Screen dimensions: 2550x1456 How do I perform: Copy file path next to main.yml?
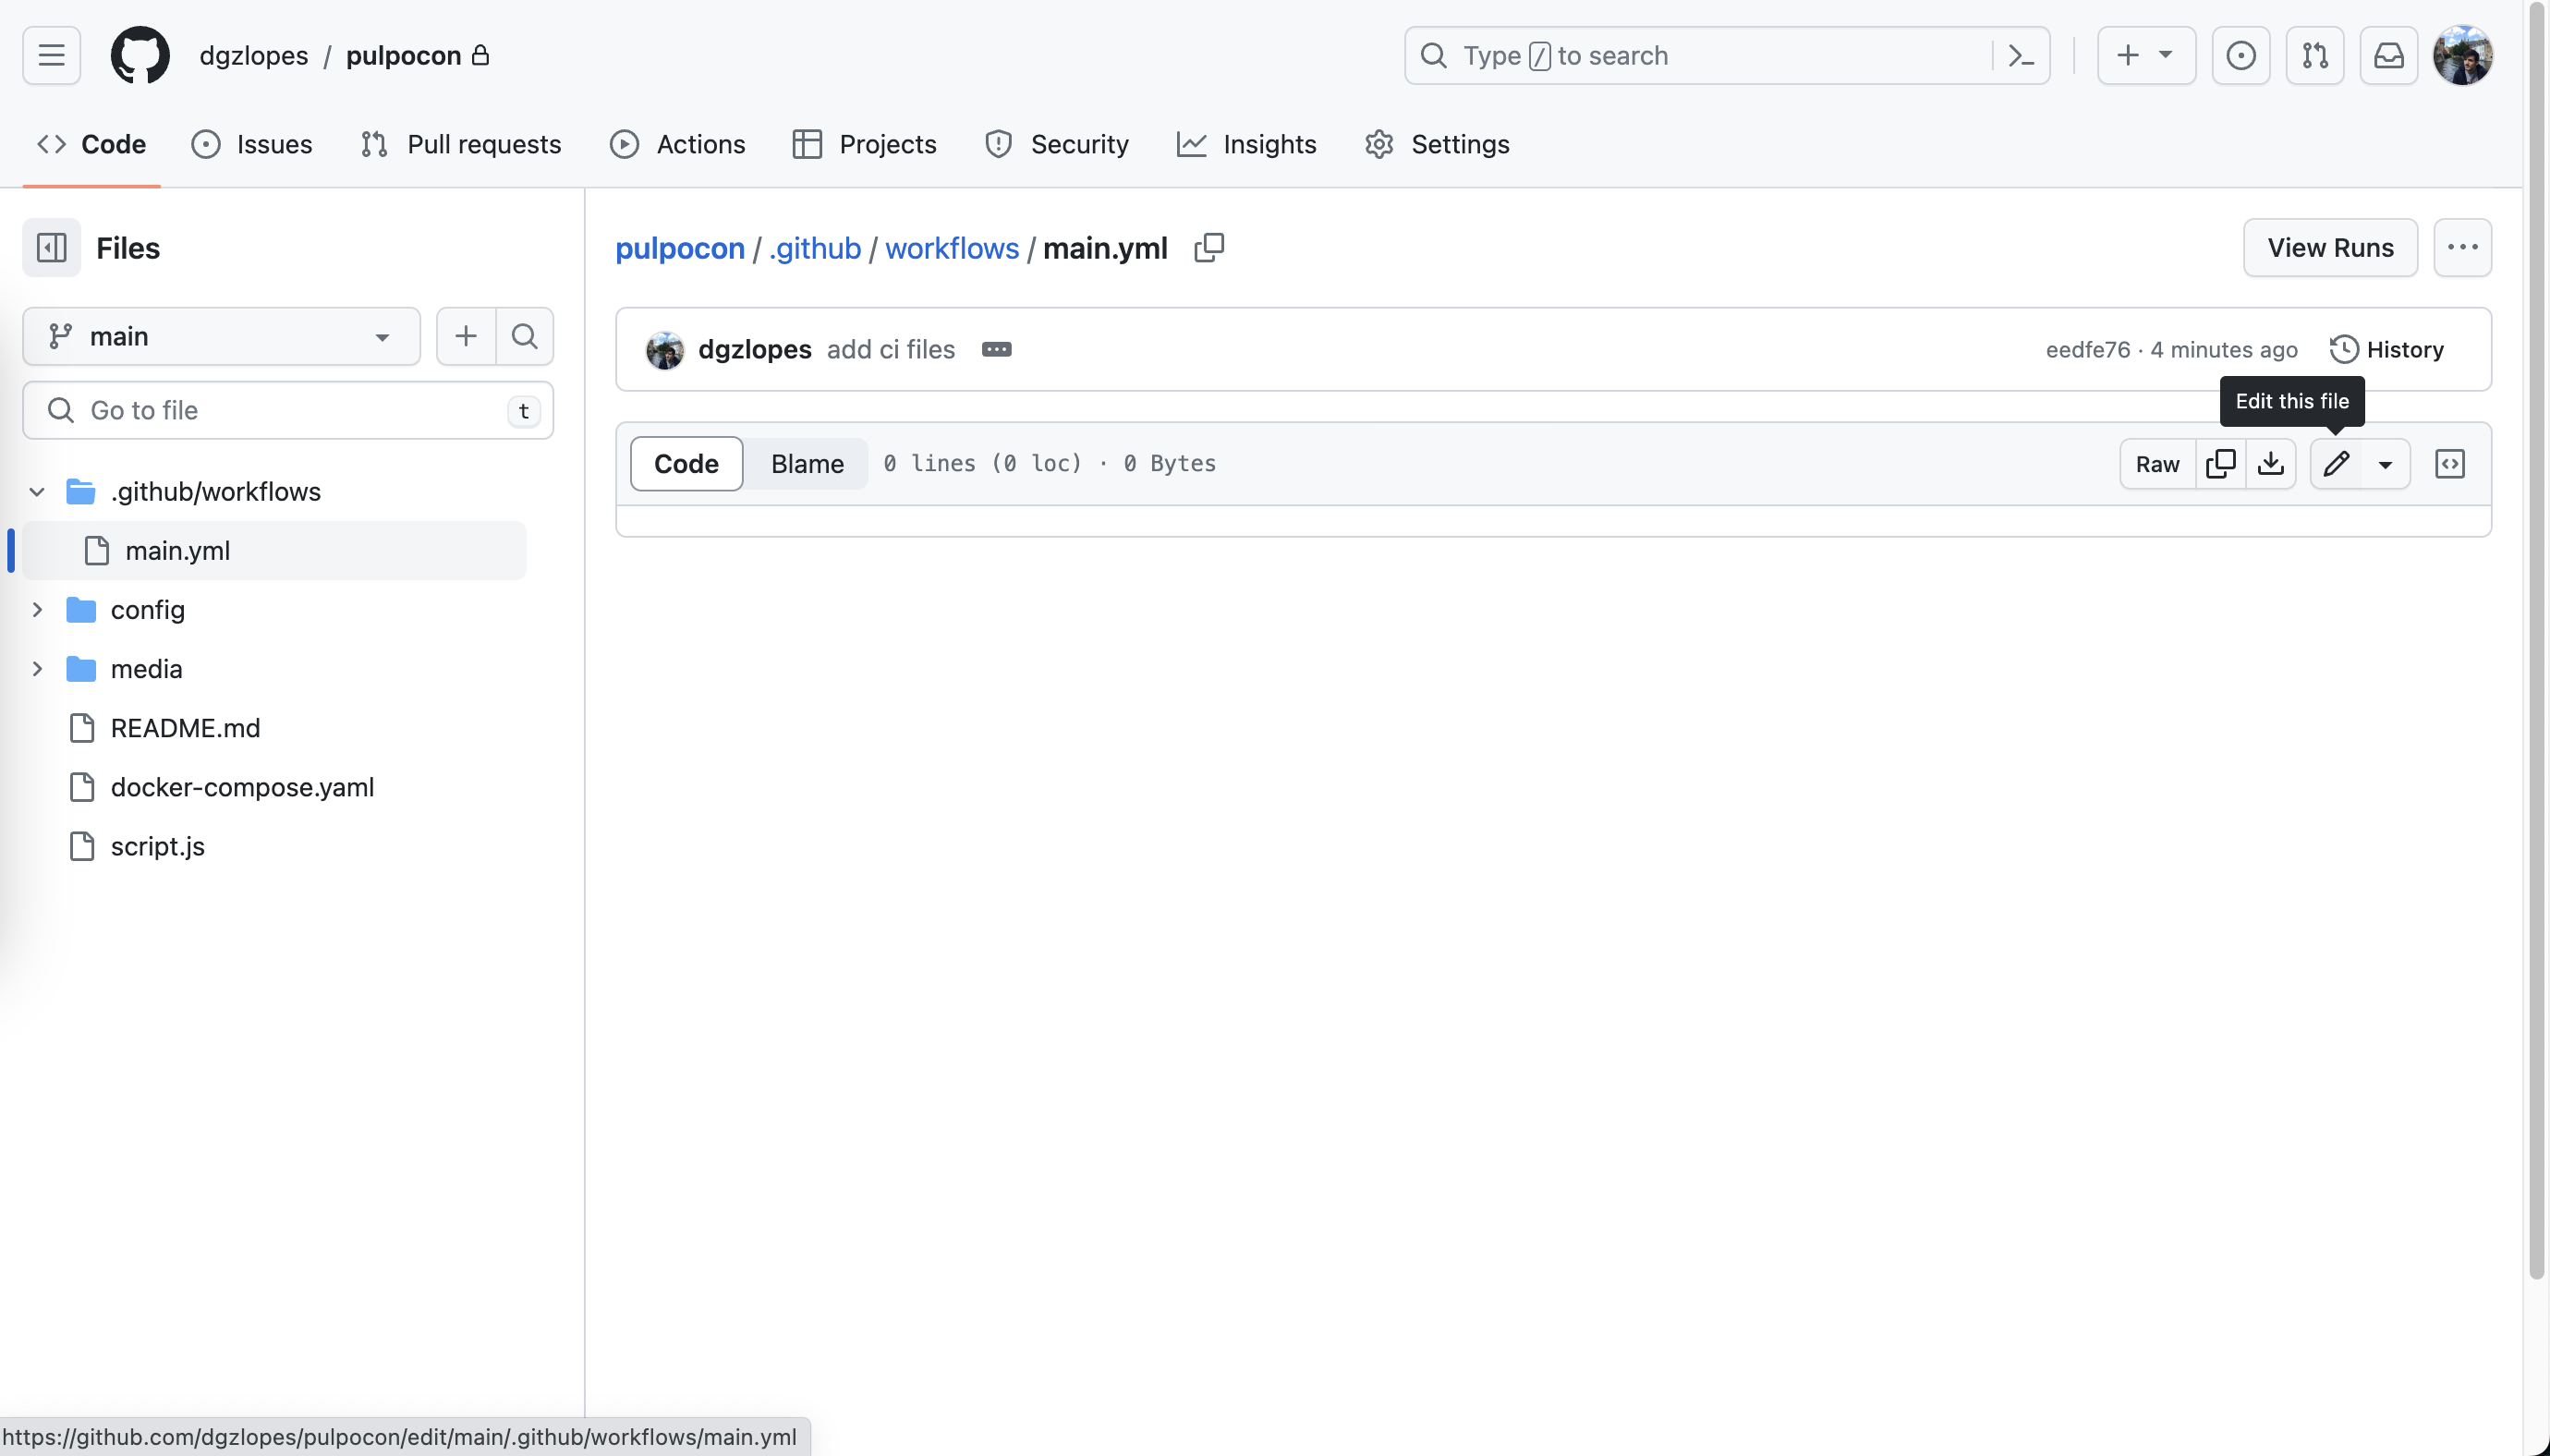(x=1208, y=248)
